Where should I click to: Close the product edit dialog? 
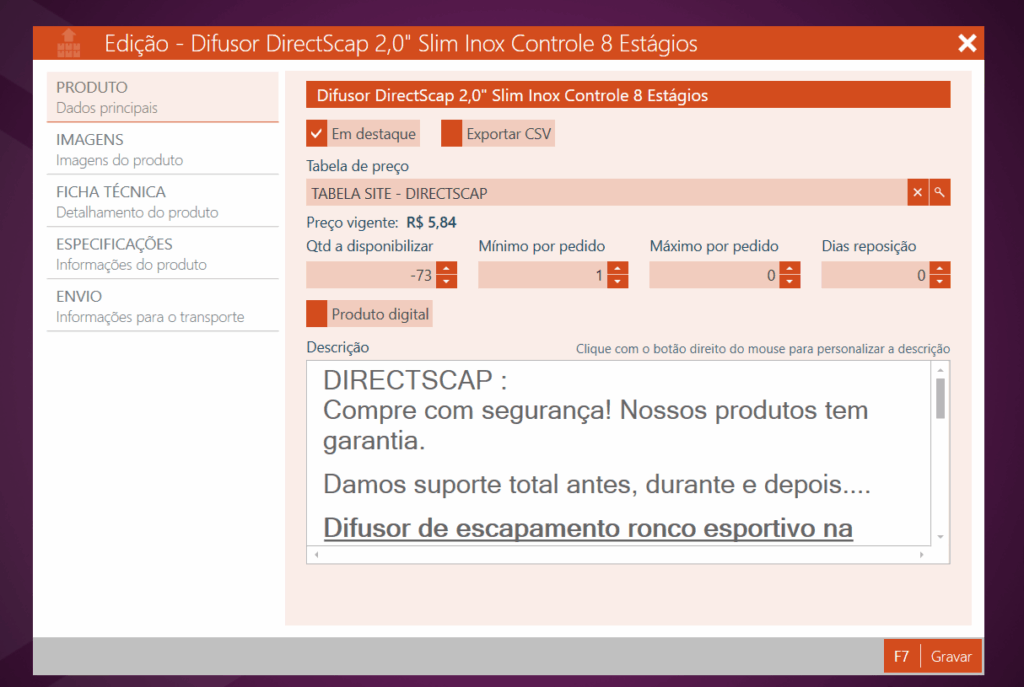(x=966, y=43)
